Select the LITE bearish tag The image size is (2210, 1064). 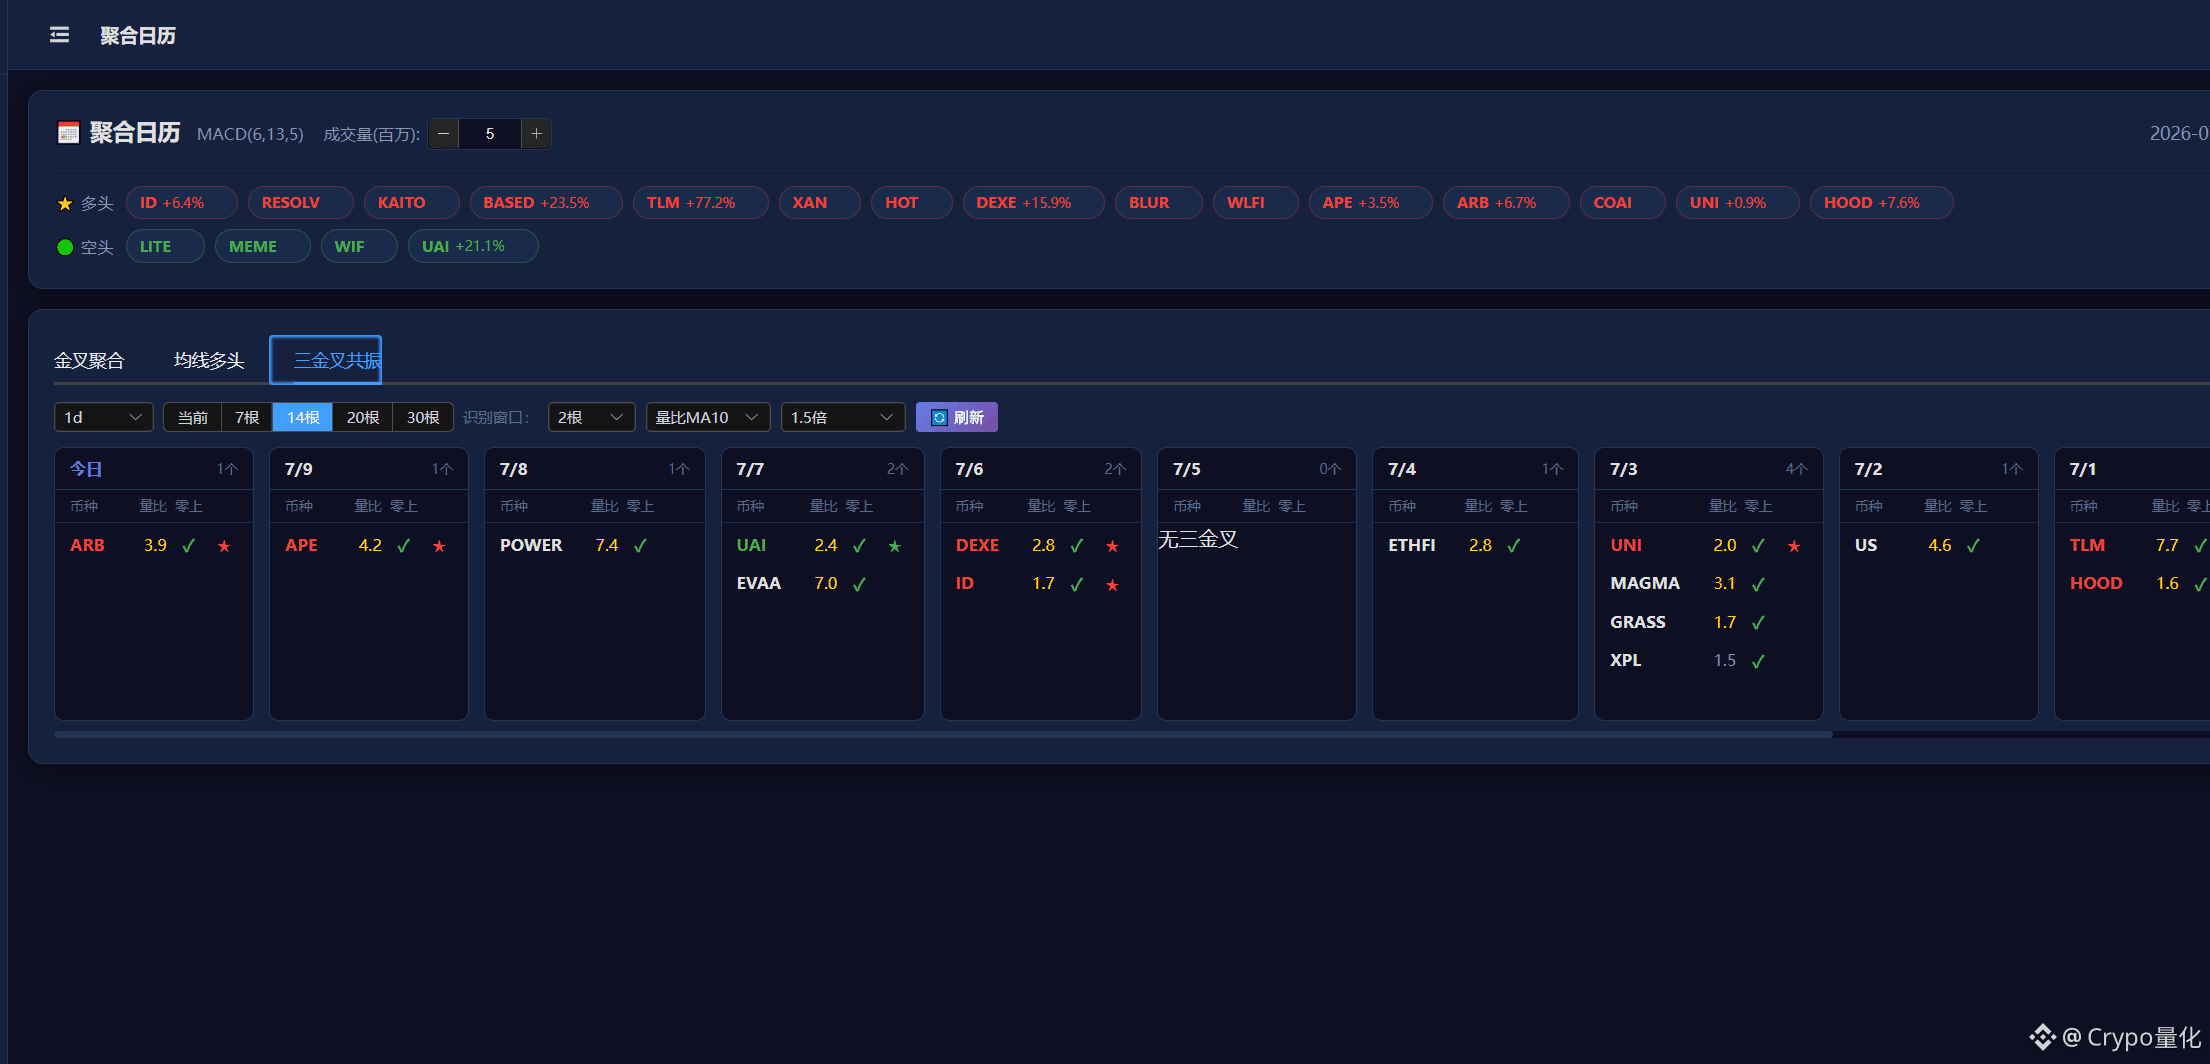pos(165,246)
